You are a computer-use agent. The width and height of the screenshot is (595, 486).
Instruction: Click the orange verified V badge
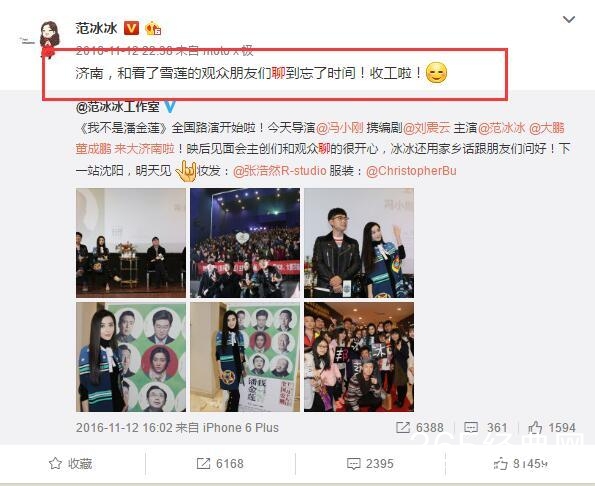131,28
